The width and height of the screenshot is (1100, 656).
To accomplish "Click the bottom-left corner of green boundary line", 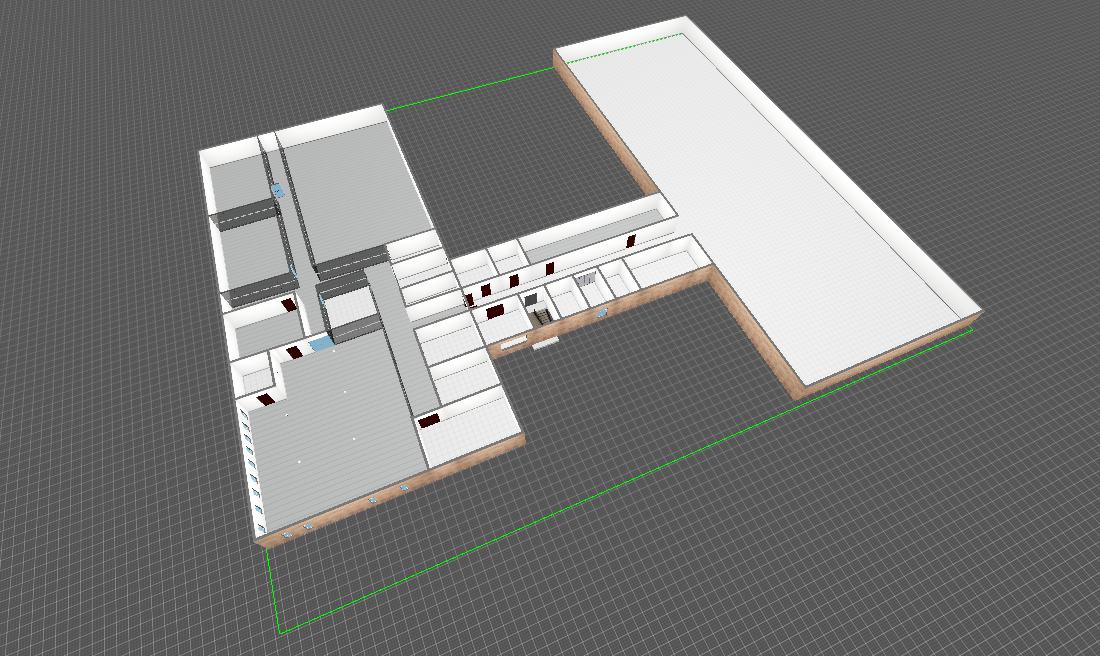I will click(x=280, y=632).
